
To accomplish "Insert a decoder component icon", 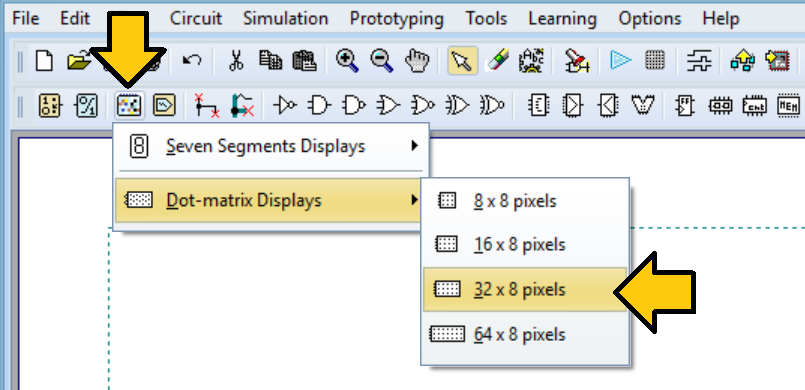I will point(538,106).
